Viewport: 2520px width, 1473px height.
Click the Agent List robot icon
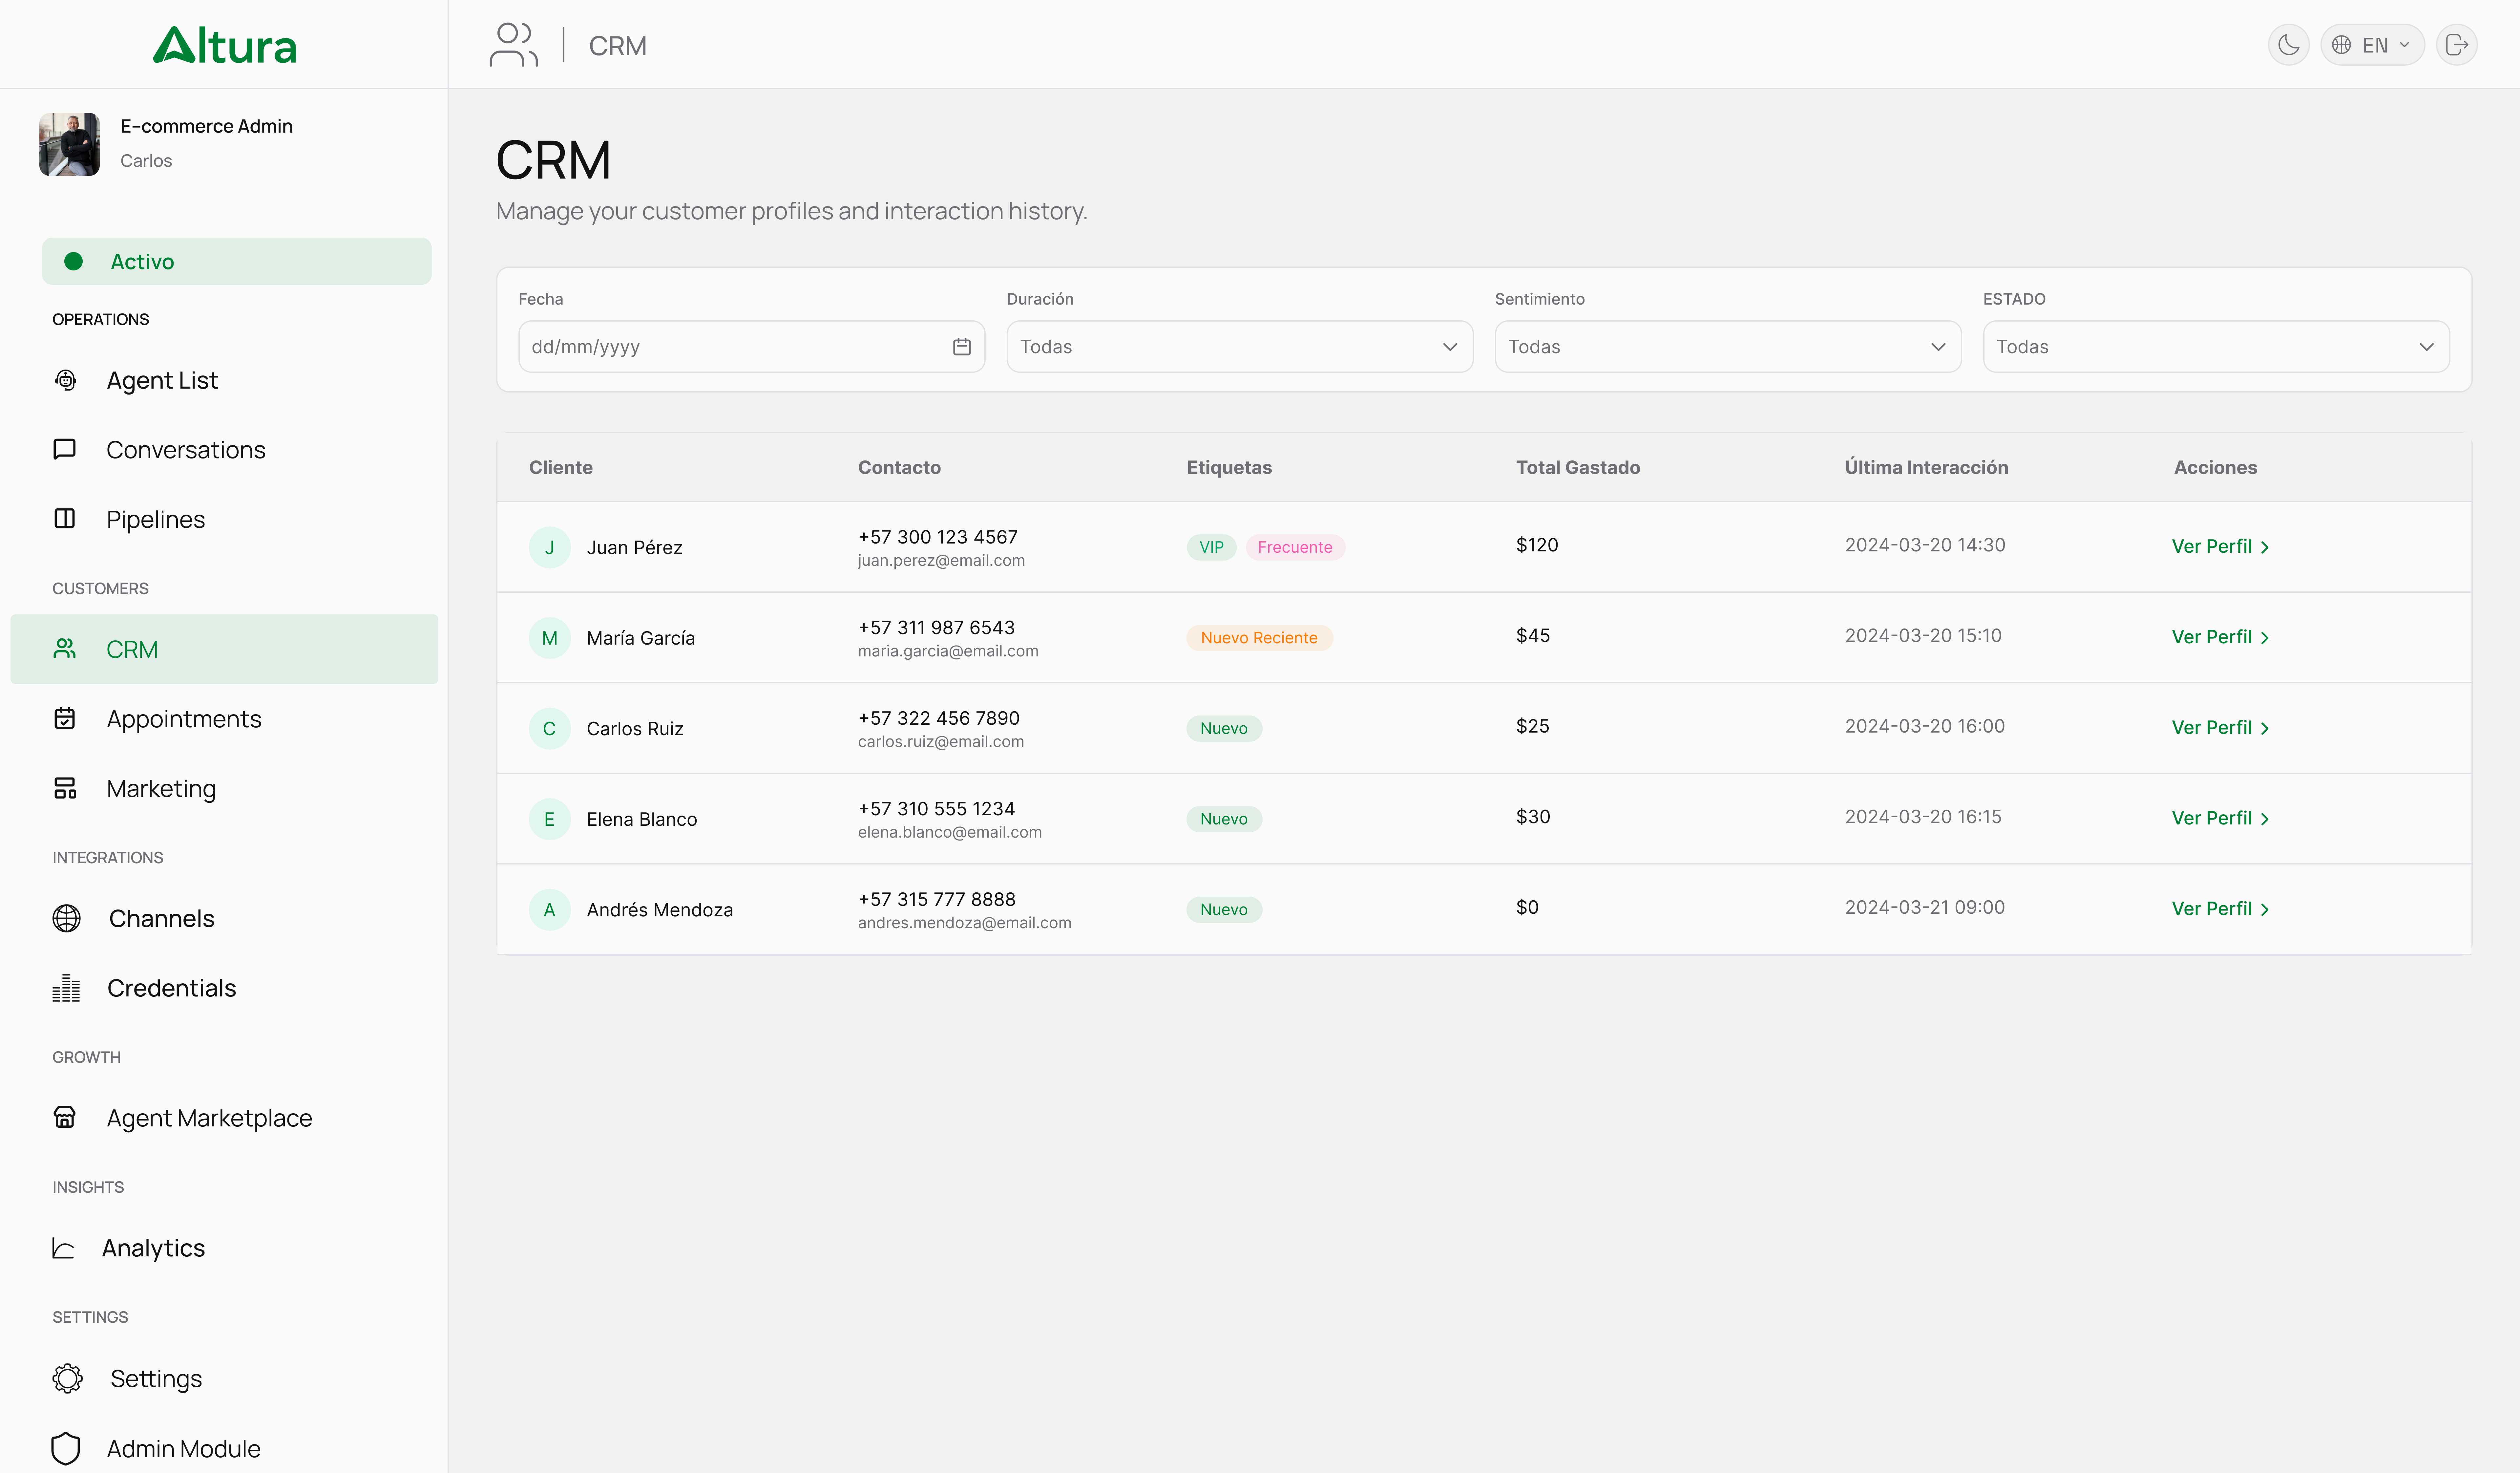[x=66, y=380]
